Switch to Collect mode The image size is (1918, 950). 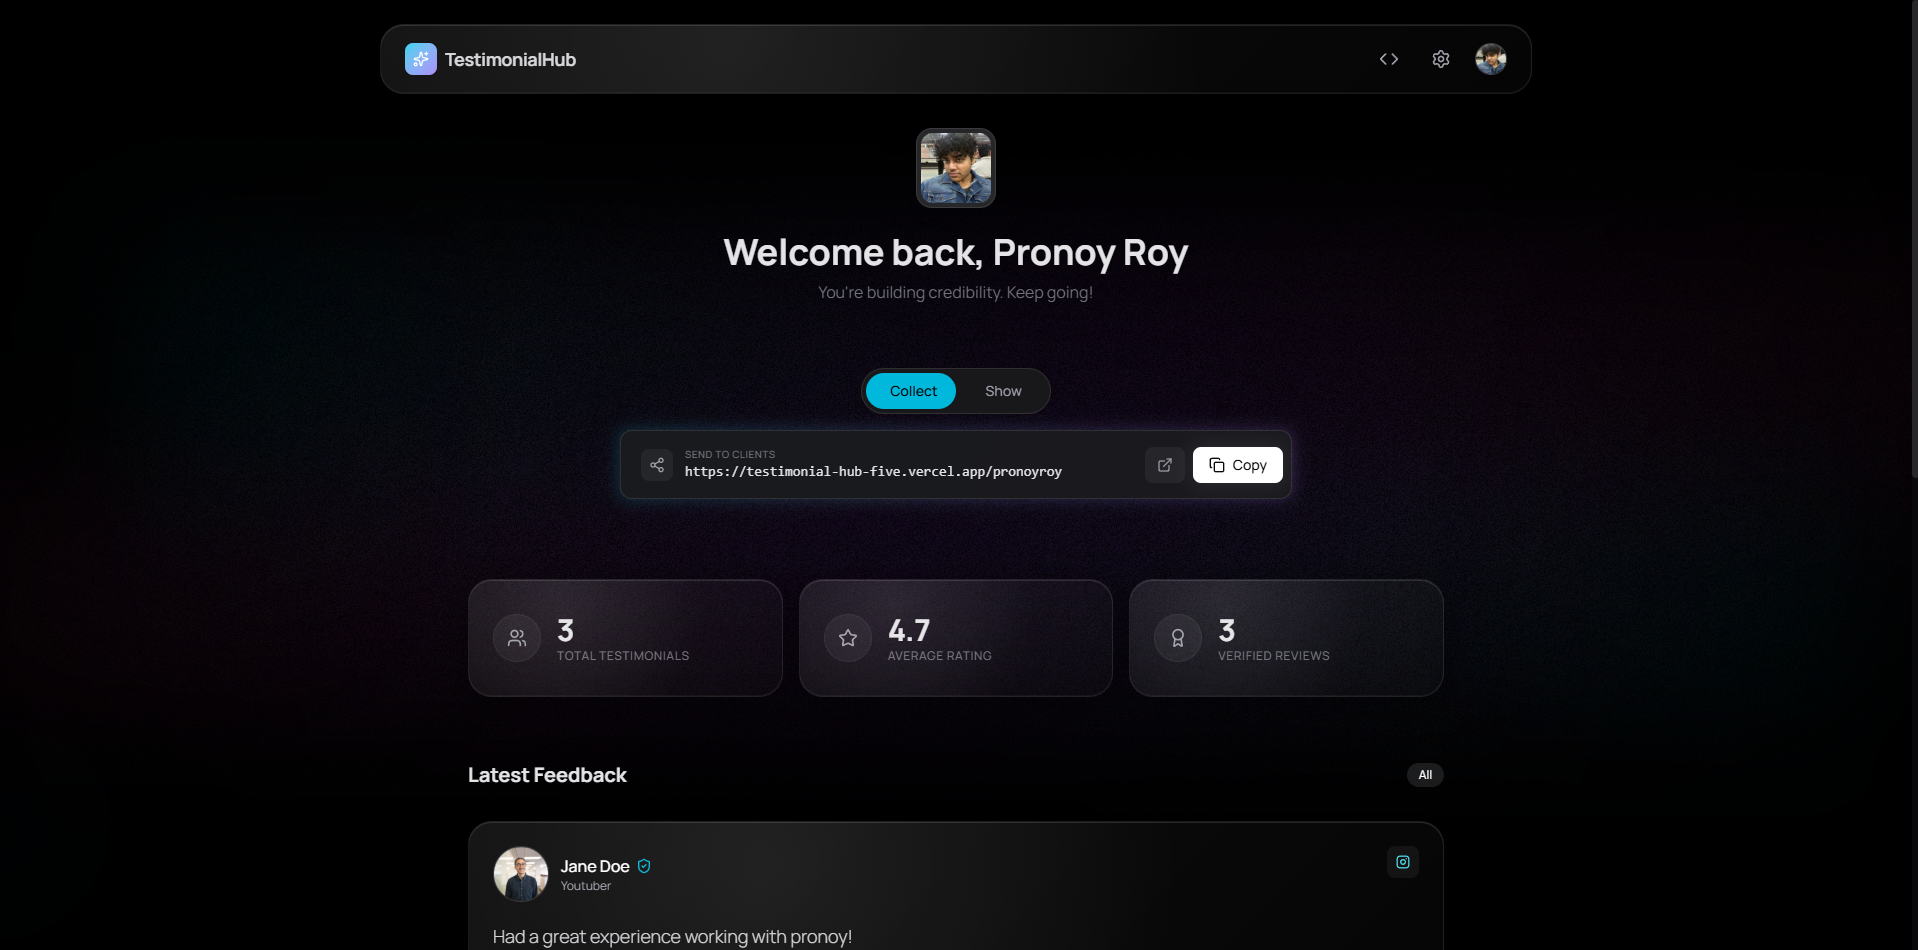coord(911,390)
